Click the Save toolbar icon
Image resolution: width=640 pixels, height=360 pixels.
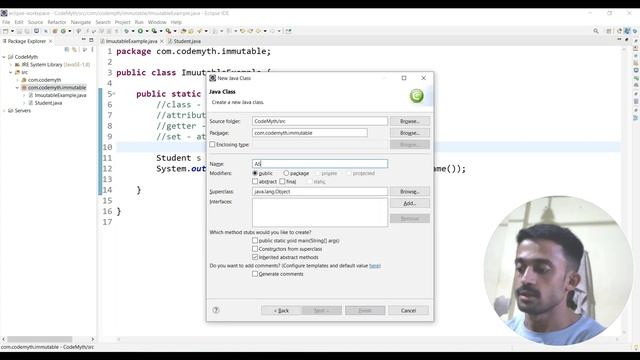pyautogui.click(x=19, y=31)
